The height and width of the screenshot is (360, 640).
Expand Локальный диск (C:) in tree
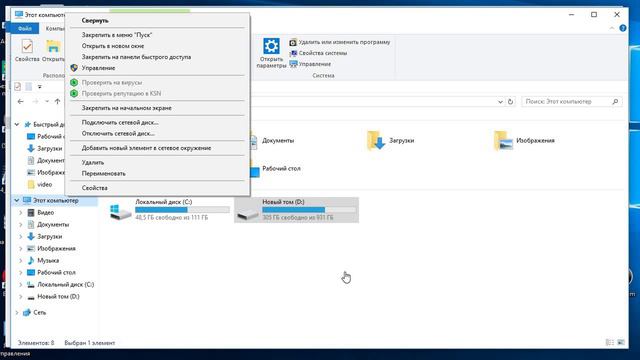tap(20, 284)
